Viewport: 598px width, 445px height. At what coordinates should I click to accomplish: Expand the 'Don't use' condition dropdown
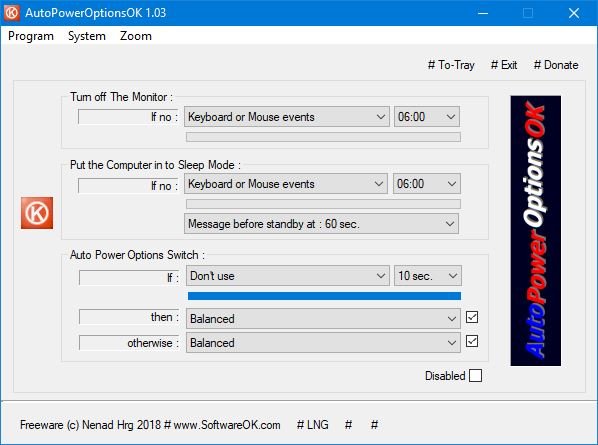(x=288, y=276)
